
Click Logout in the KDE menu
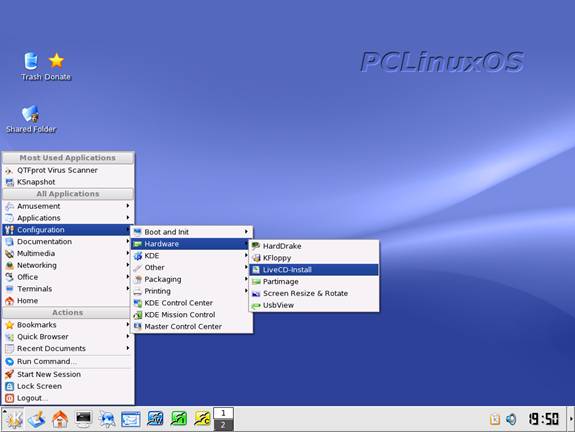68,398
